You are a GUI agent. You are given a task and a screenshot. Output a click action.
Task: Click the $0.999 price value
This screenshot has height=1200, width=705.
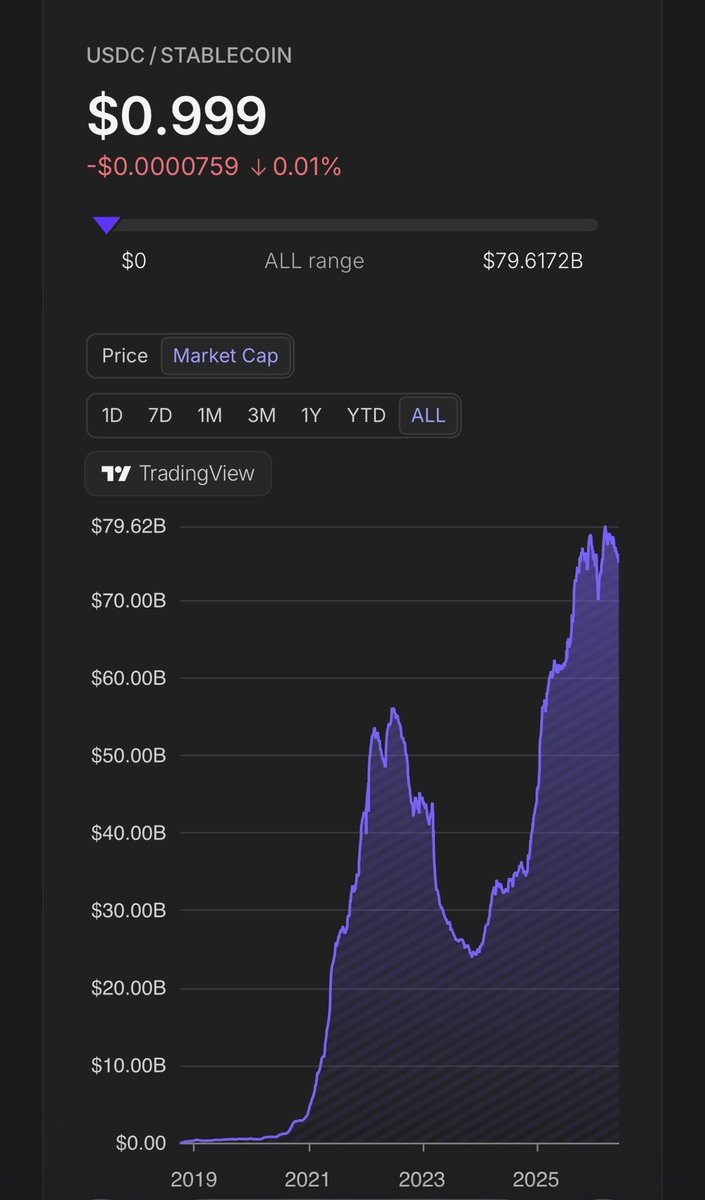pyautogui.click(x=177, y=115)
